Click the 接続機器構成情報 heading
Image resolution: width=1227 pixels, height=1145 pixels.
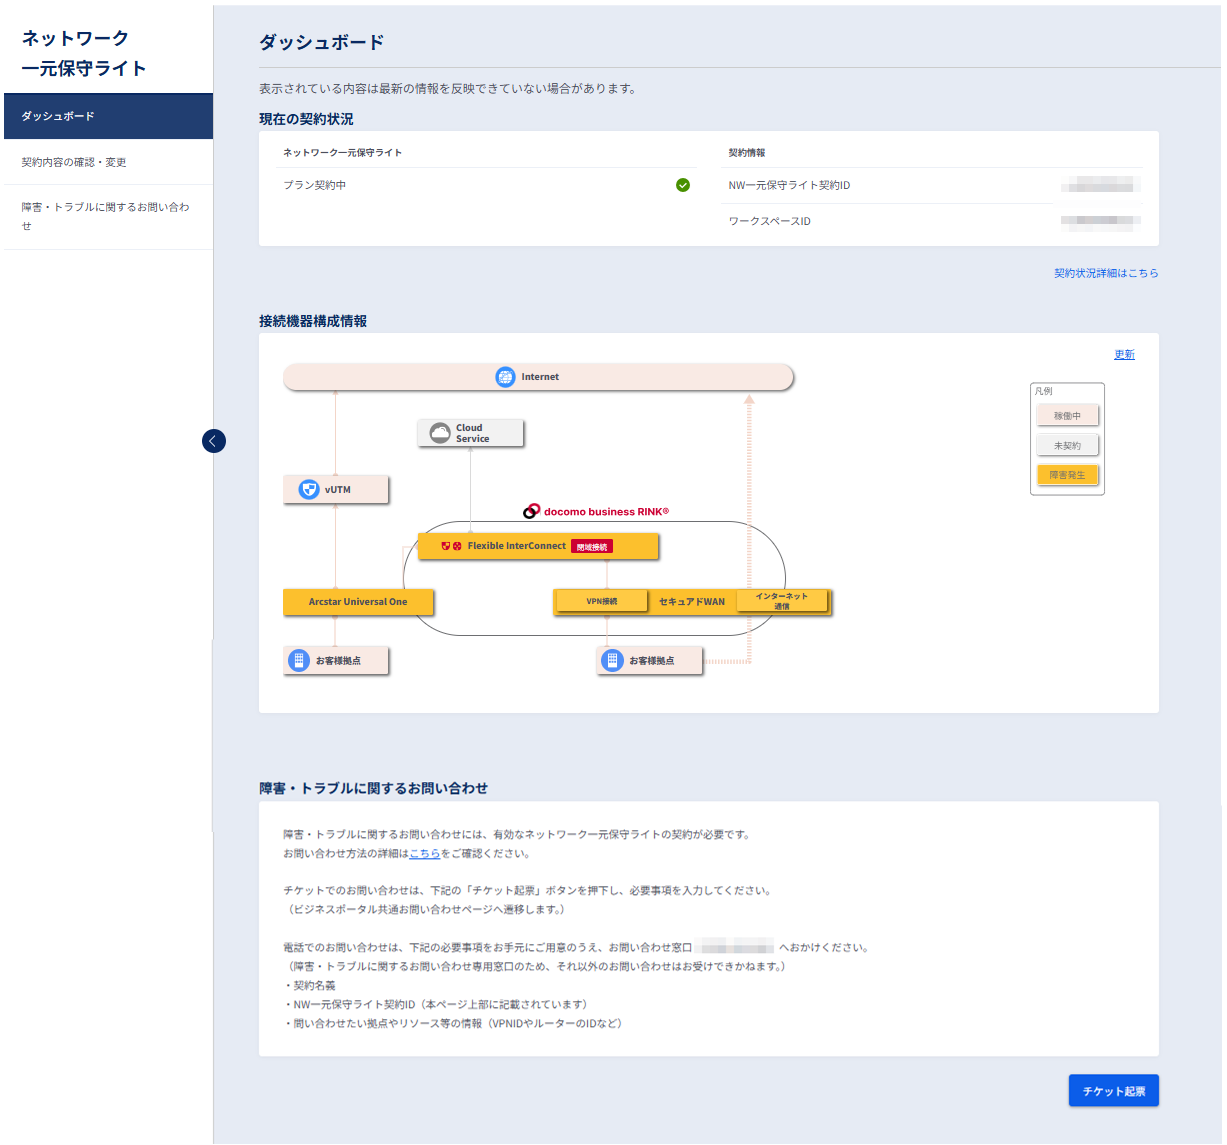[x=313, y=321]
